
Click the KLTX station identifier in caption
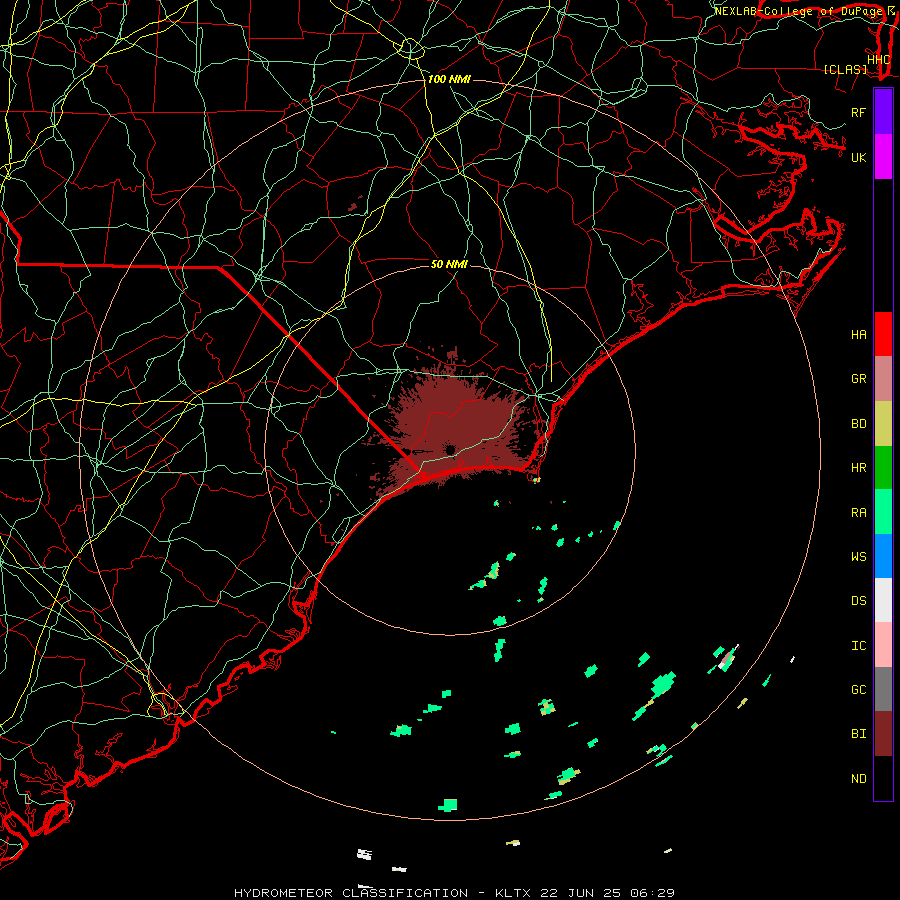click(513, 893)
